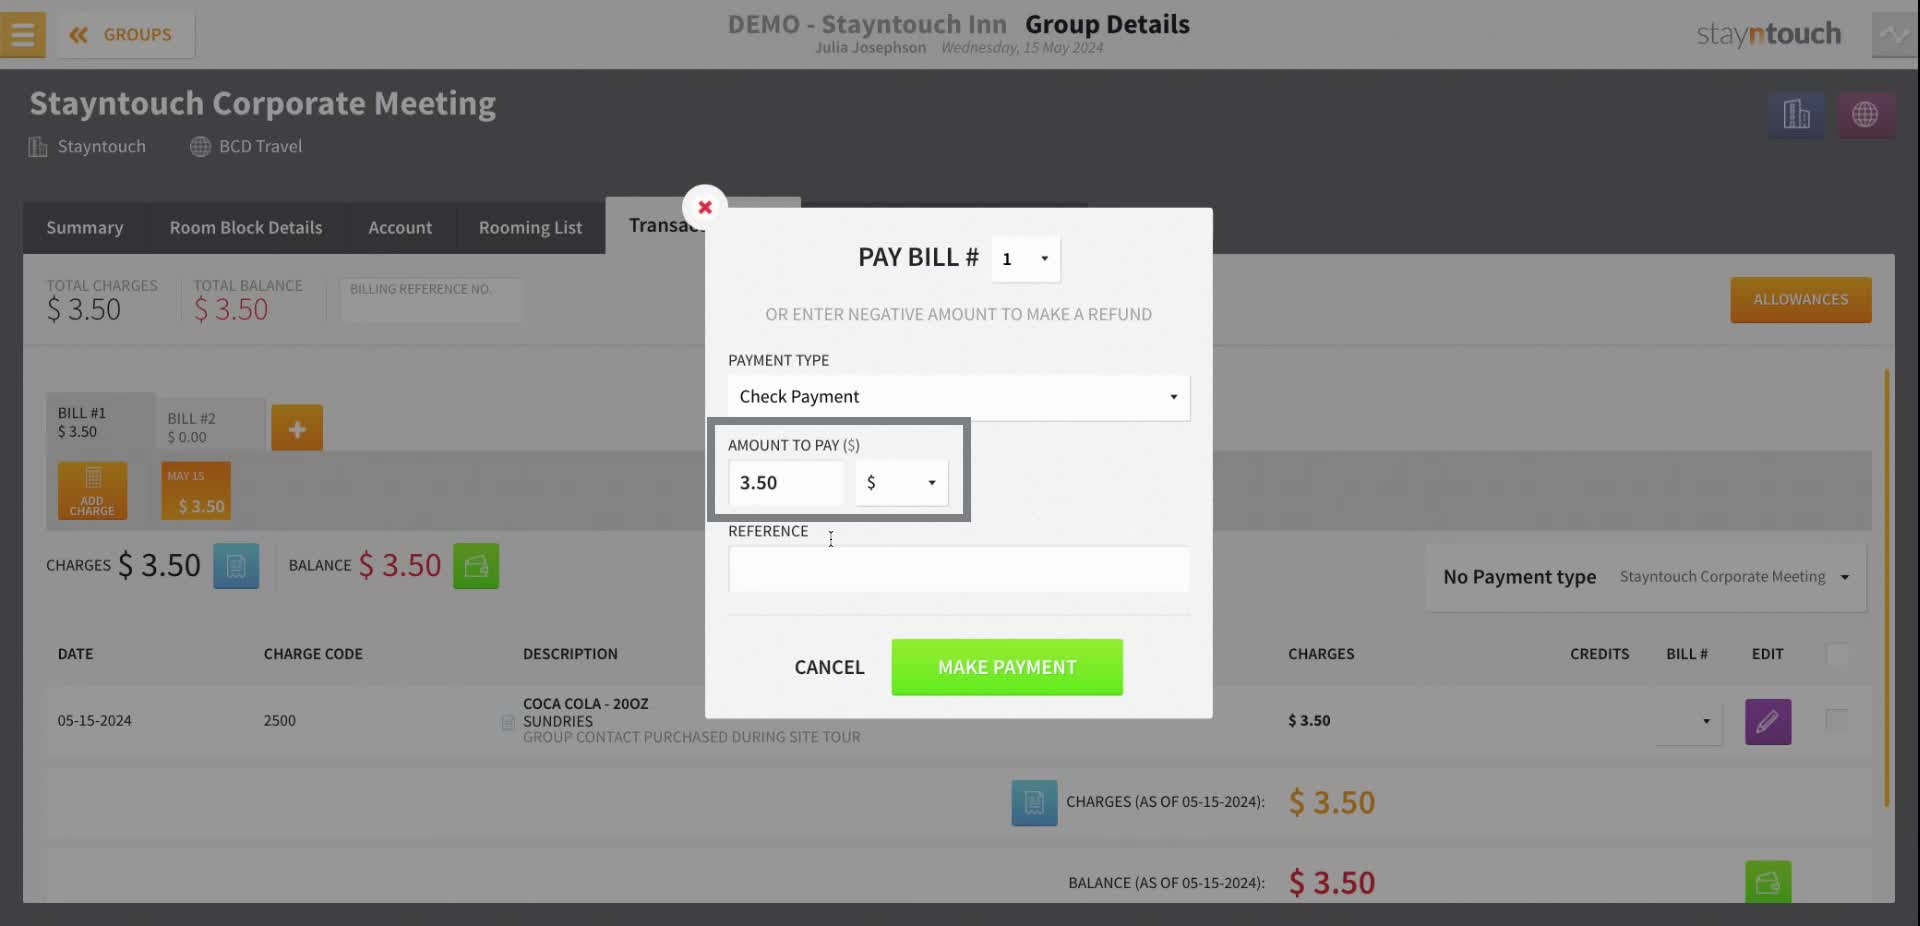Click the BCD Travel agent link
The image size is (1920, 926).
260,146
